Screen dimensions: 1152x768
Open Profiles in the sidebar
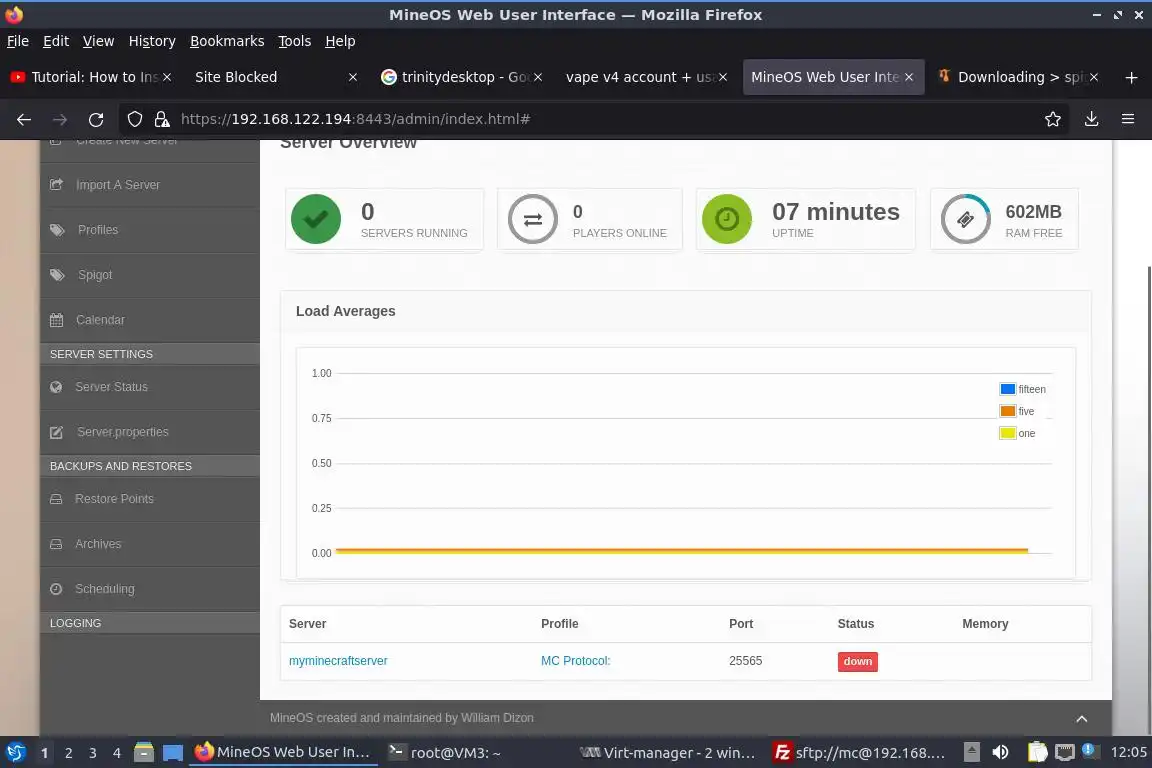pos(150,230)
